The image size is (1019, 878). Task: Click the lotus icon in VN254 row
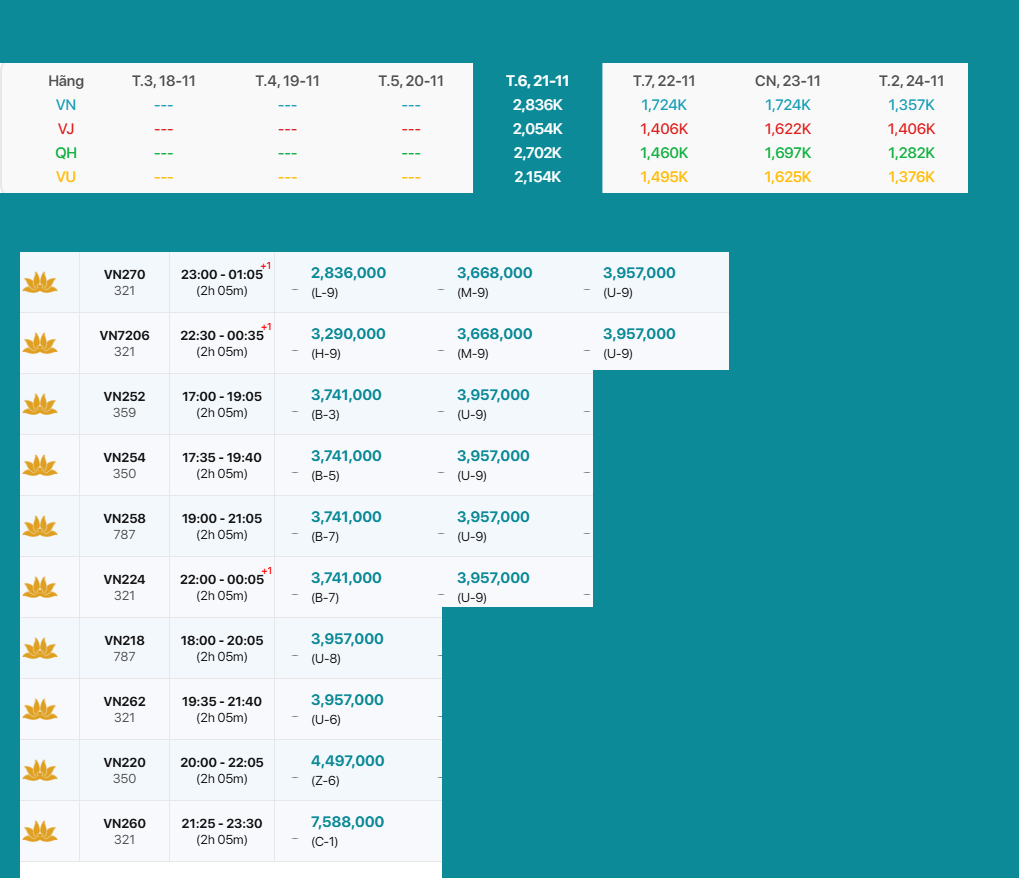(x=40, y=466)
